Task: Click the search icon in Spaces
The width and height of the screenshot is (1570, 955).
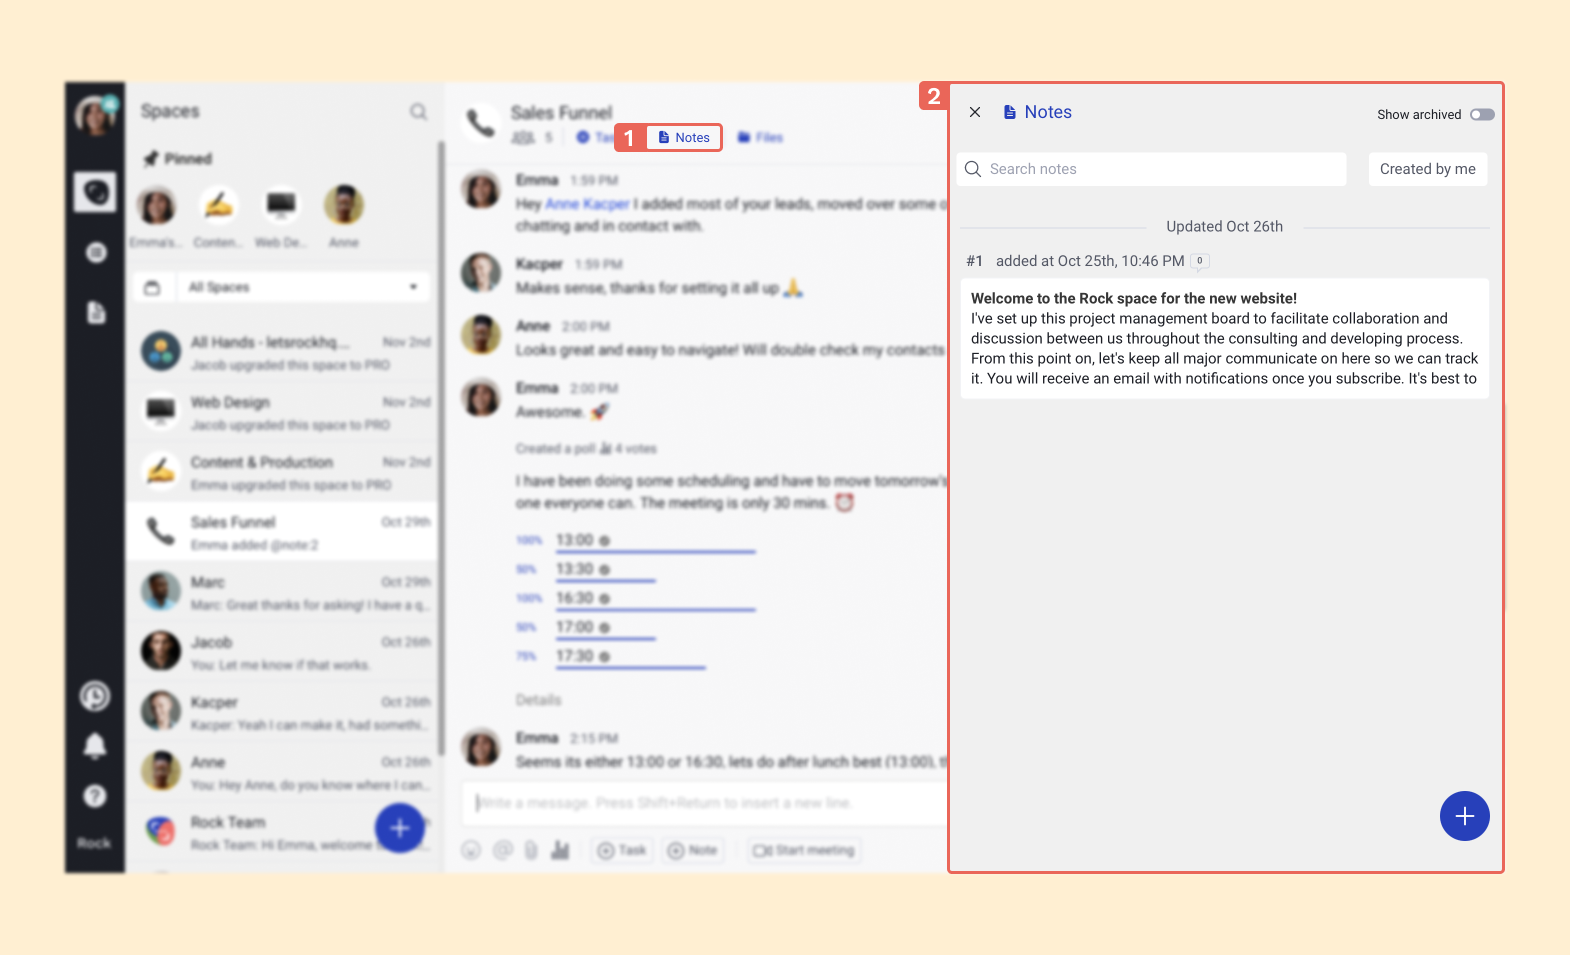Action: [x=418, y=112]
